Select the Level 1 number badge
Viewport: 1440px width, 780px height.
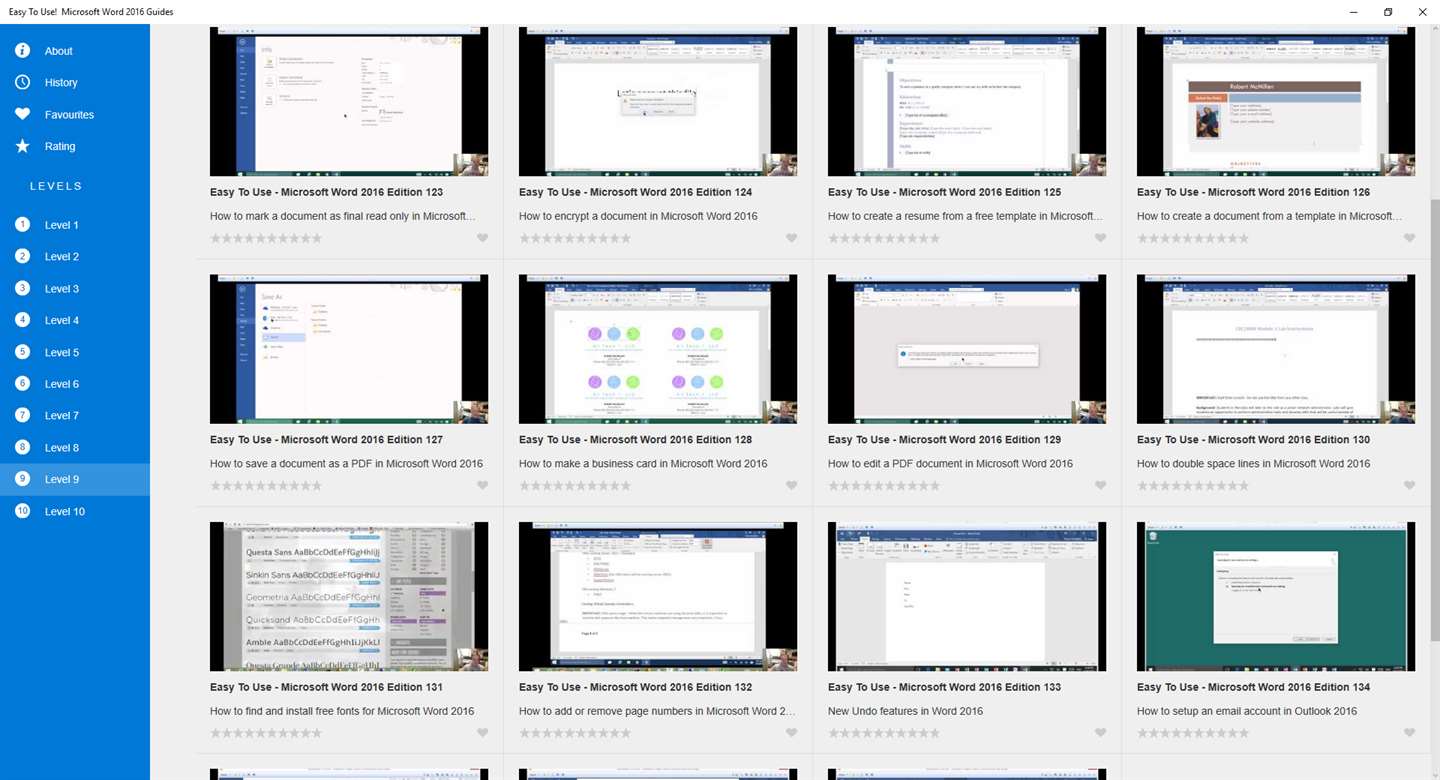pyautogui.click(x=22, y=225)
